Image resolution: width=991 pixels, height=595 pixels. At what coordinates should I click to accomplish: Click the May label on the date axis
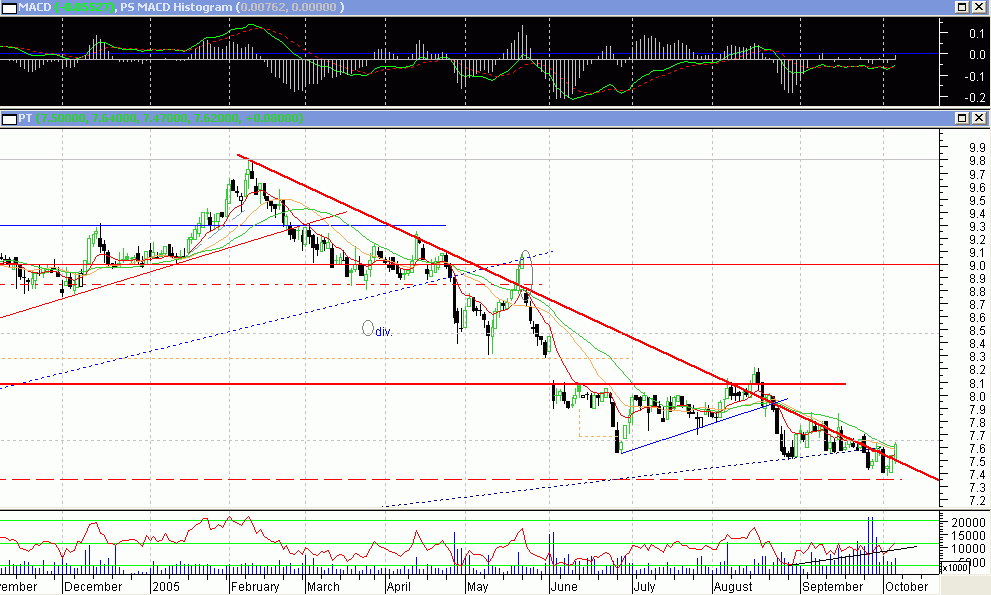click(x=478, y=587)
